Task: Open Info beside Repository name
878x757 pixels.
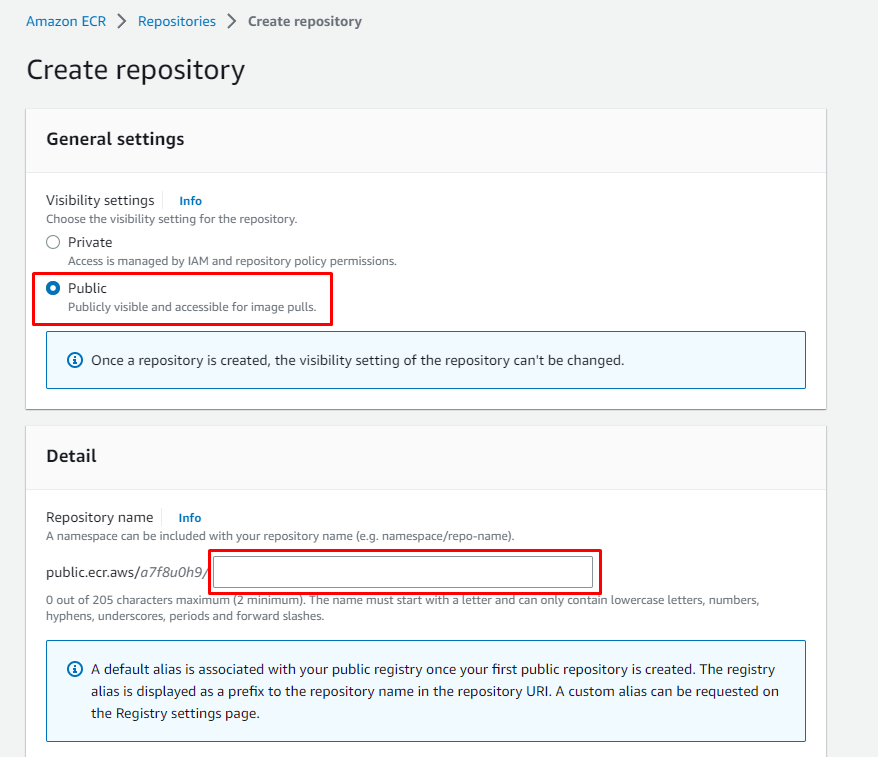Action: click(x=189, y=517)
